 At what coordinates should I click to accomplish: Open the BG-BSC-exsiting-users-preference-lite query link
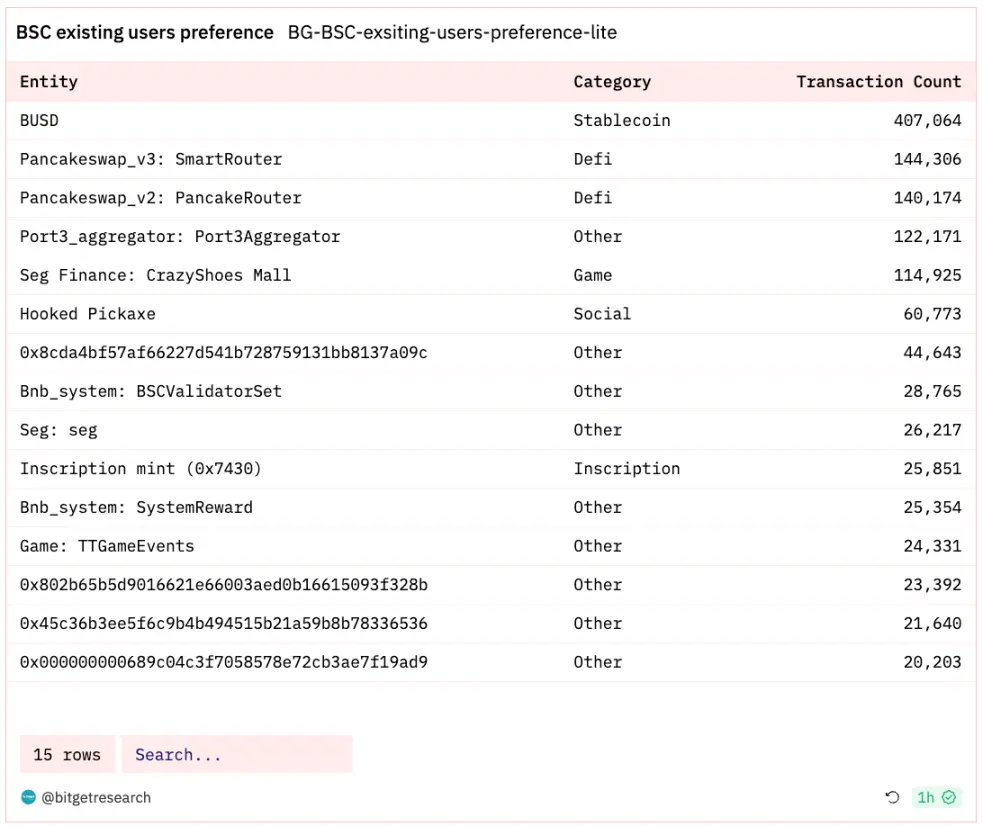click(452, 33)
